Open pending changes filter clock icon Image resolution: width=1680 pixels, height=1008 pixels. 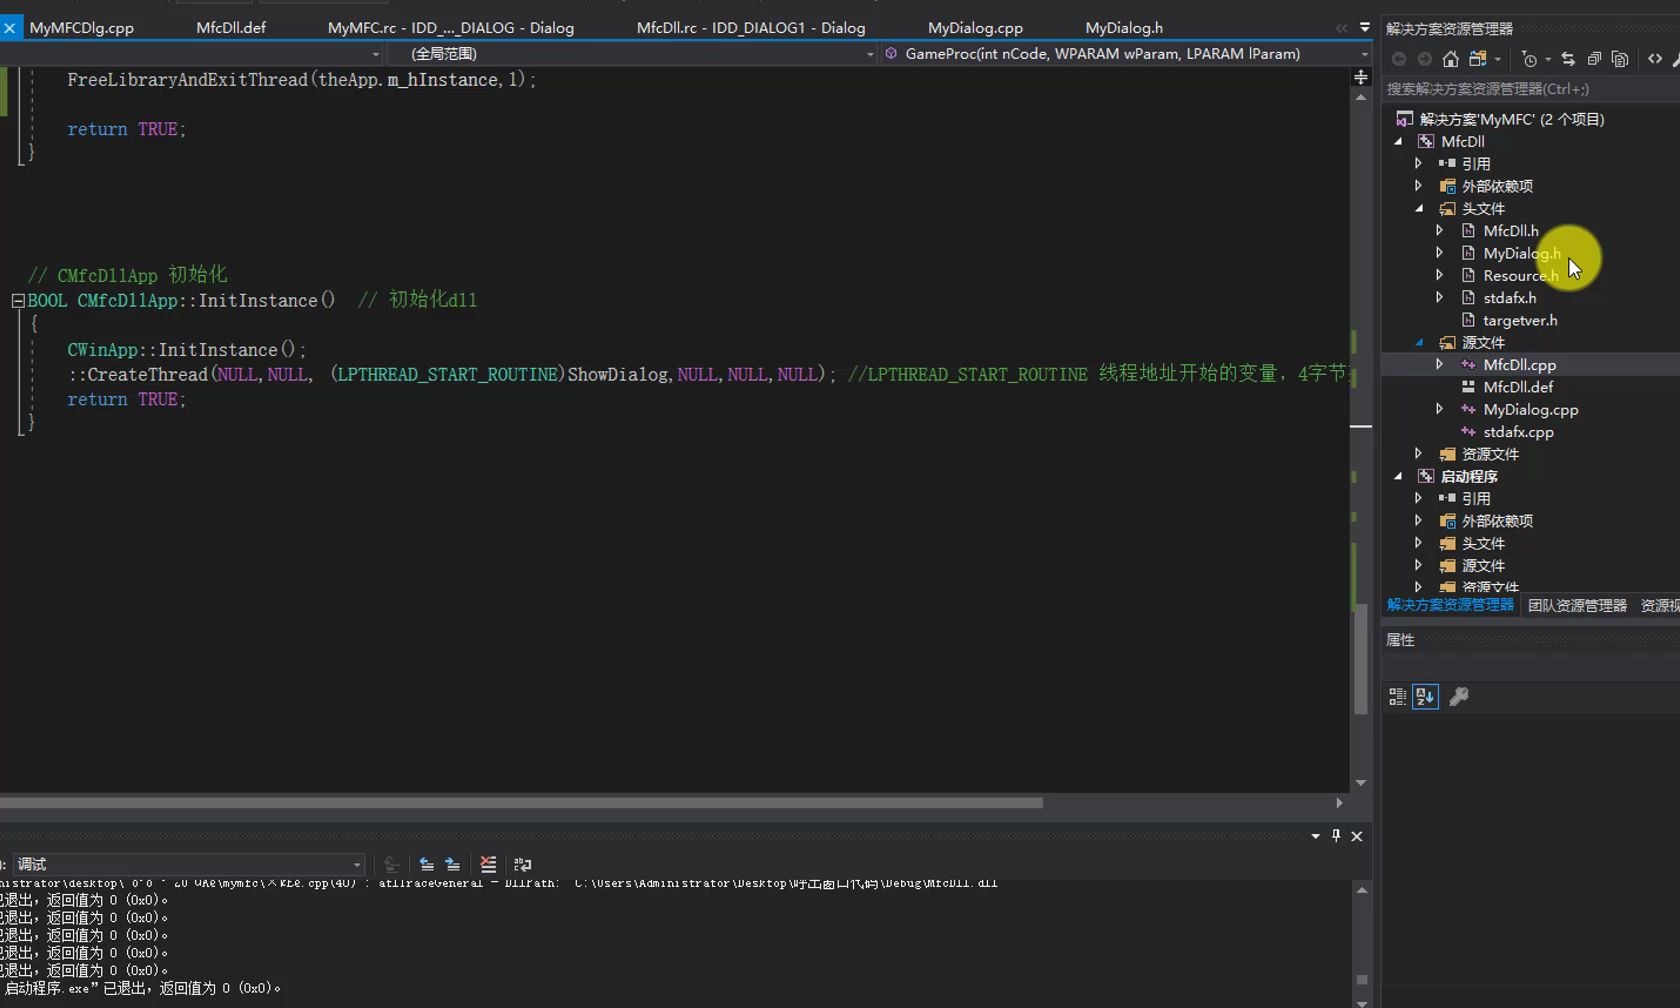(x=1529, y=59)
